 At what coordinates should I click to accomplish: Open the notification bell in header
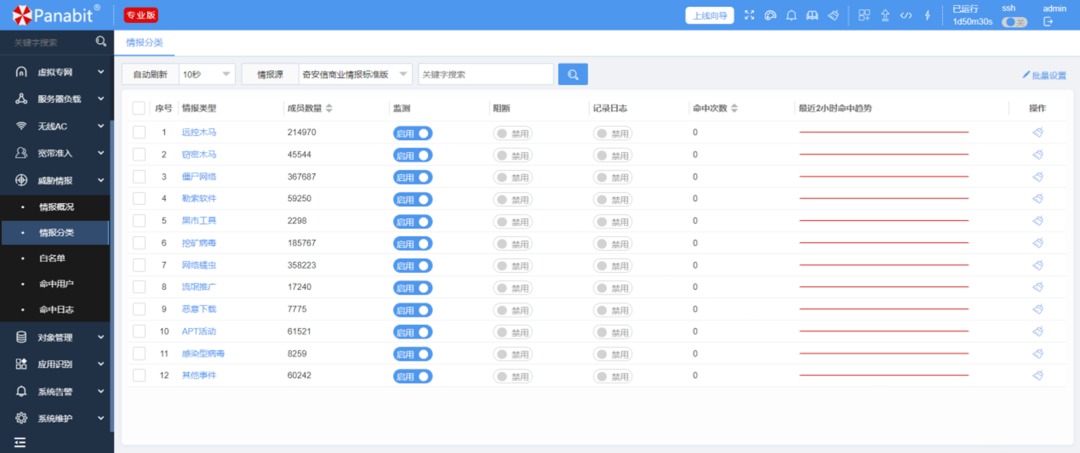[791, 16]
